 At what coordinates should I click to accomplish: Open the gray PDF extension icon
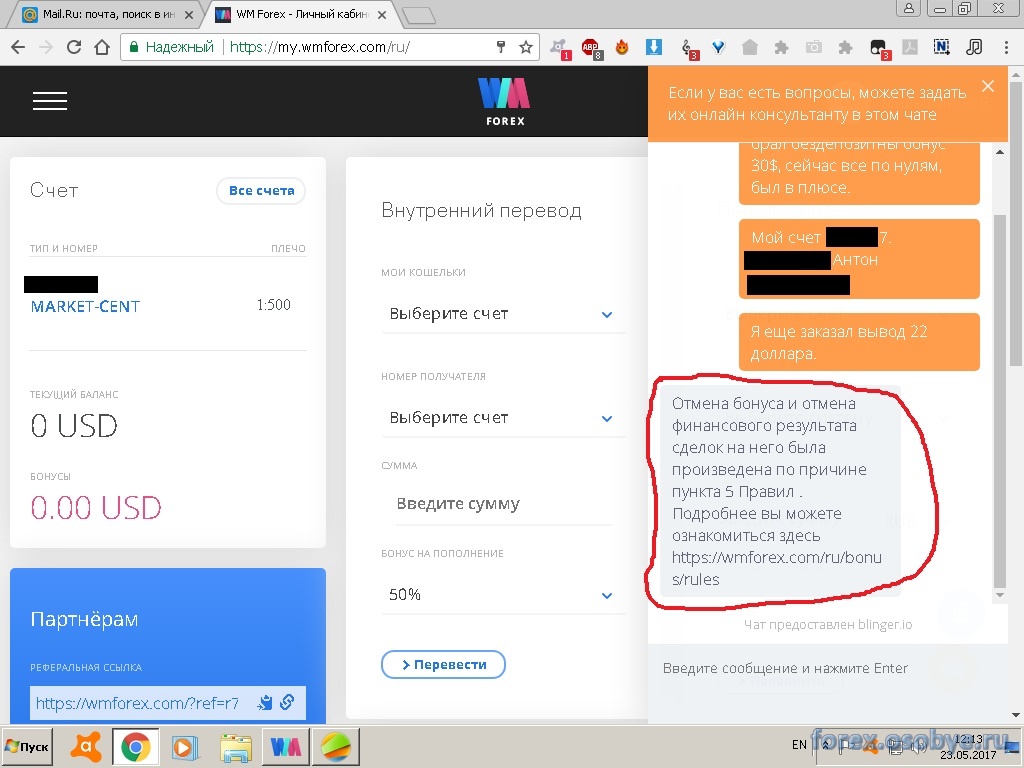(x=910, y=47)
